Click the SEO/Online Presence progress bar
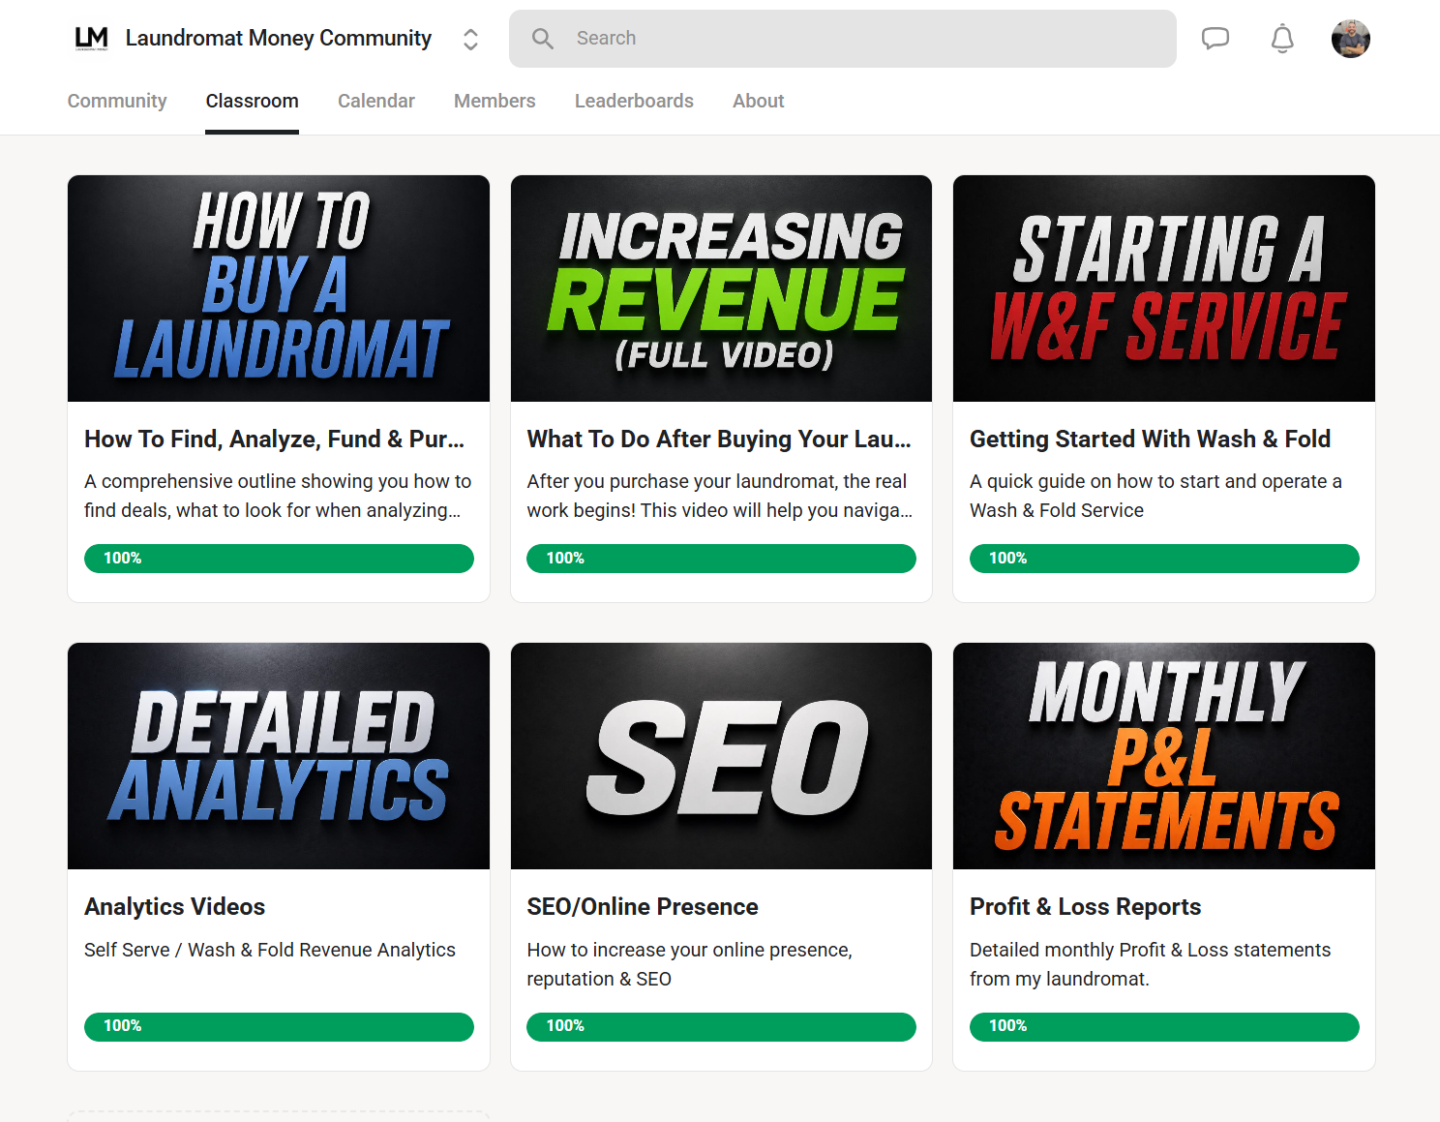This screenshot has height=1122, width=1440. 721,1027
